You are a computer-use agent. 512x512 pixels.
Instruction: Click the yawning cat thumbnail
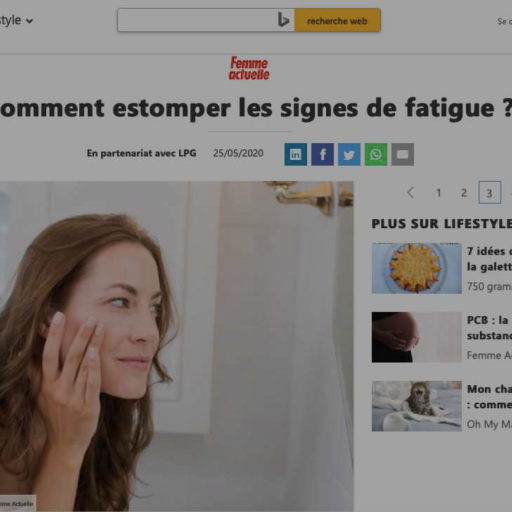[417, 406]
